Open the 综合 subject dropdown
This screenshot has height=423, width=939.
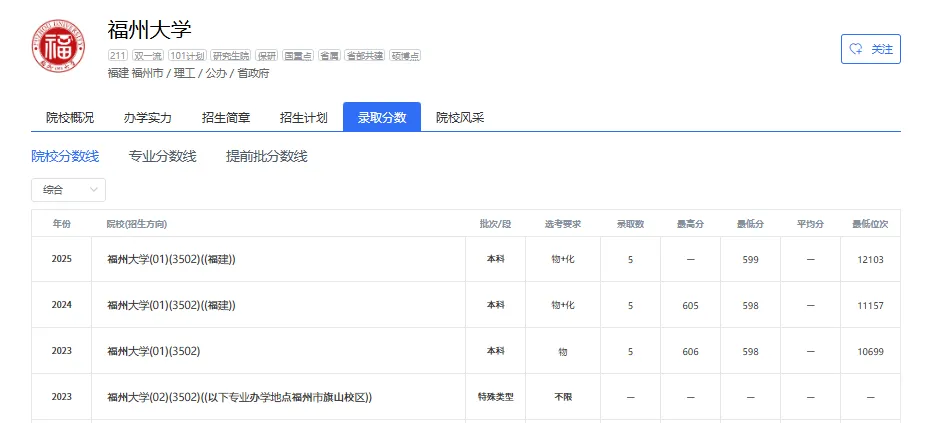(68, 190)
